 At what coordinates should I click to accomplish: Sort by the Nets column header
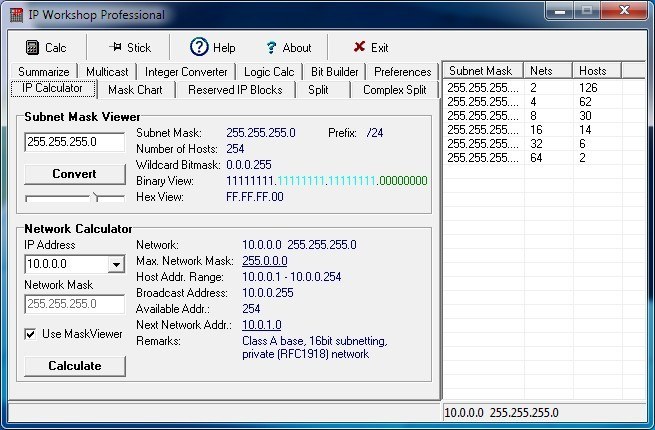click(x=548, y=71)
